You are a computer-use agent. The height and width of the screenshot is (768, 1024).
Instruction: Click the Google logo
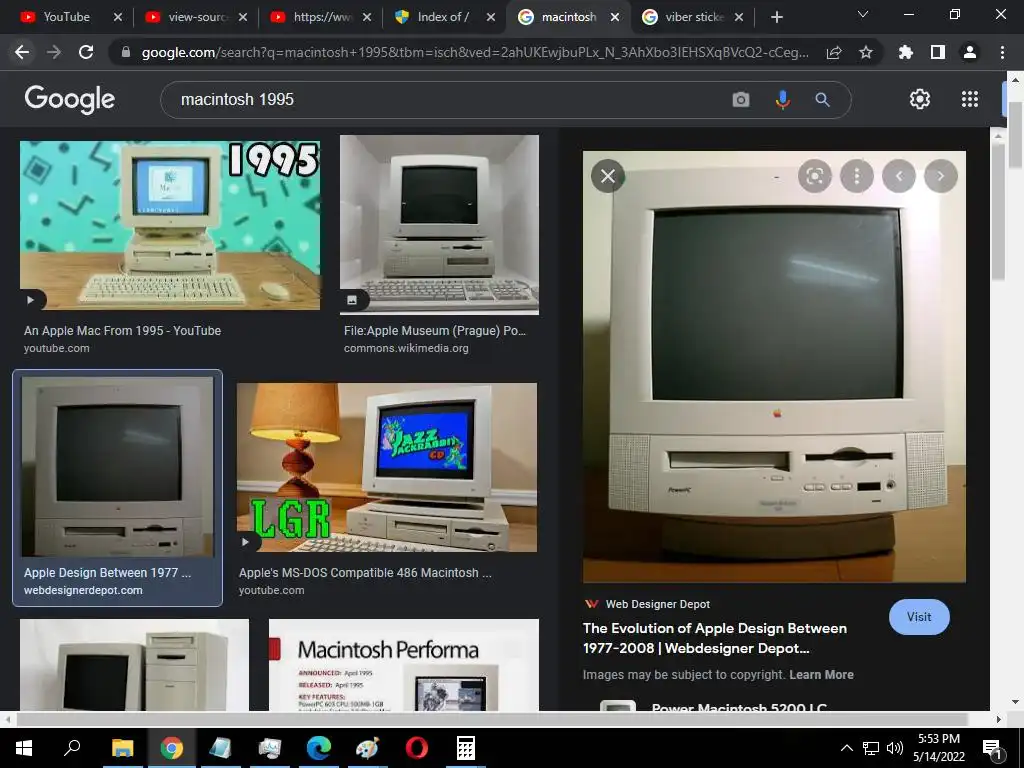(70, 99)
